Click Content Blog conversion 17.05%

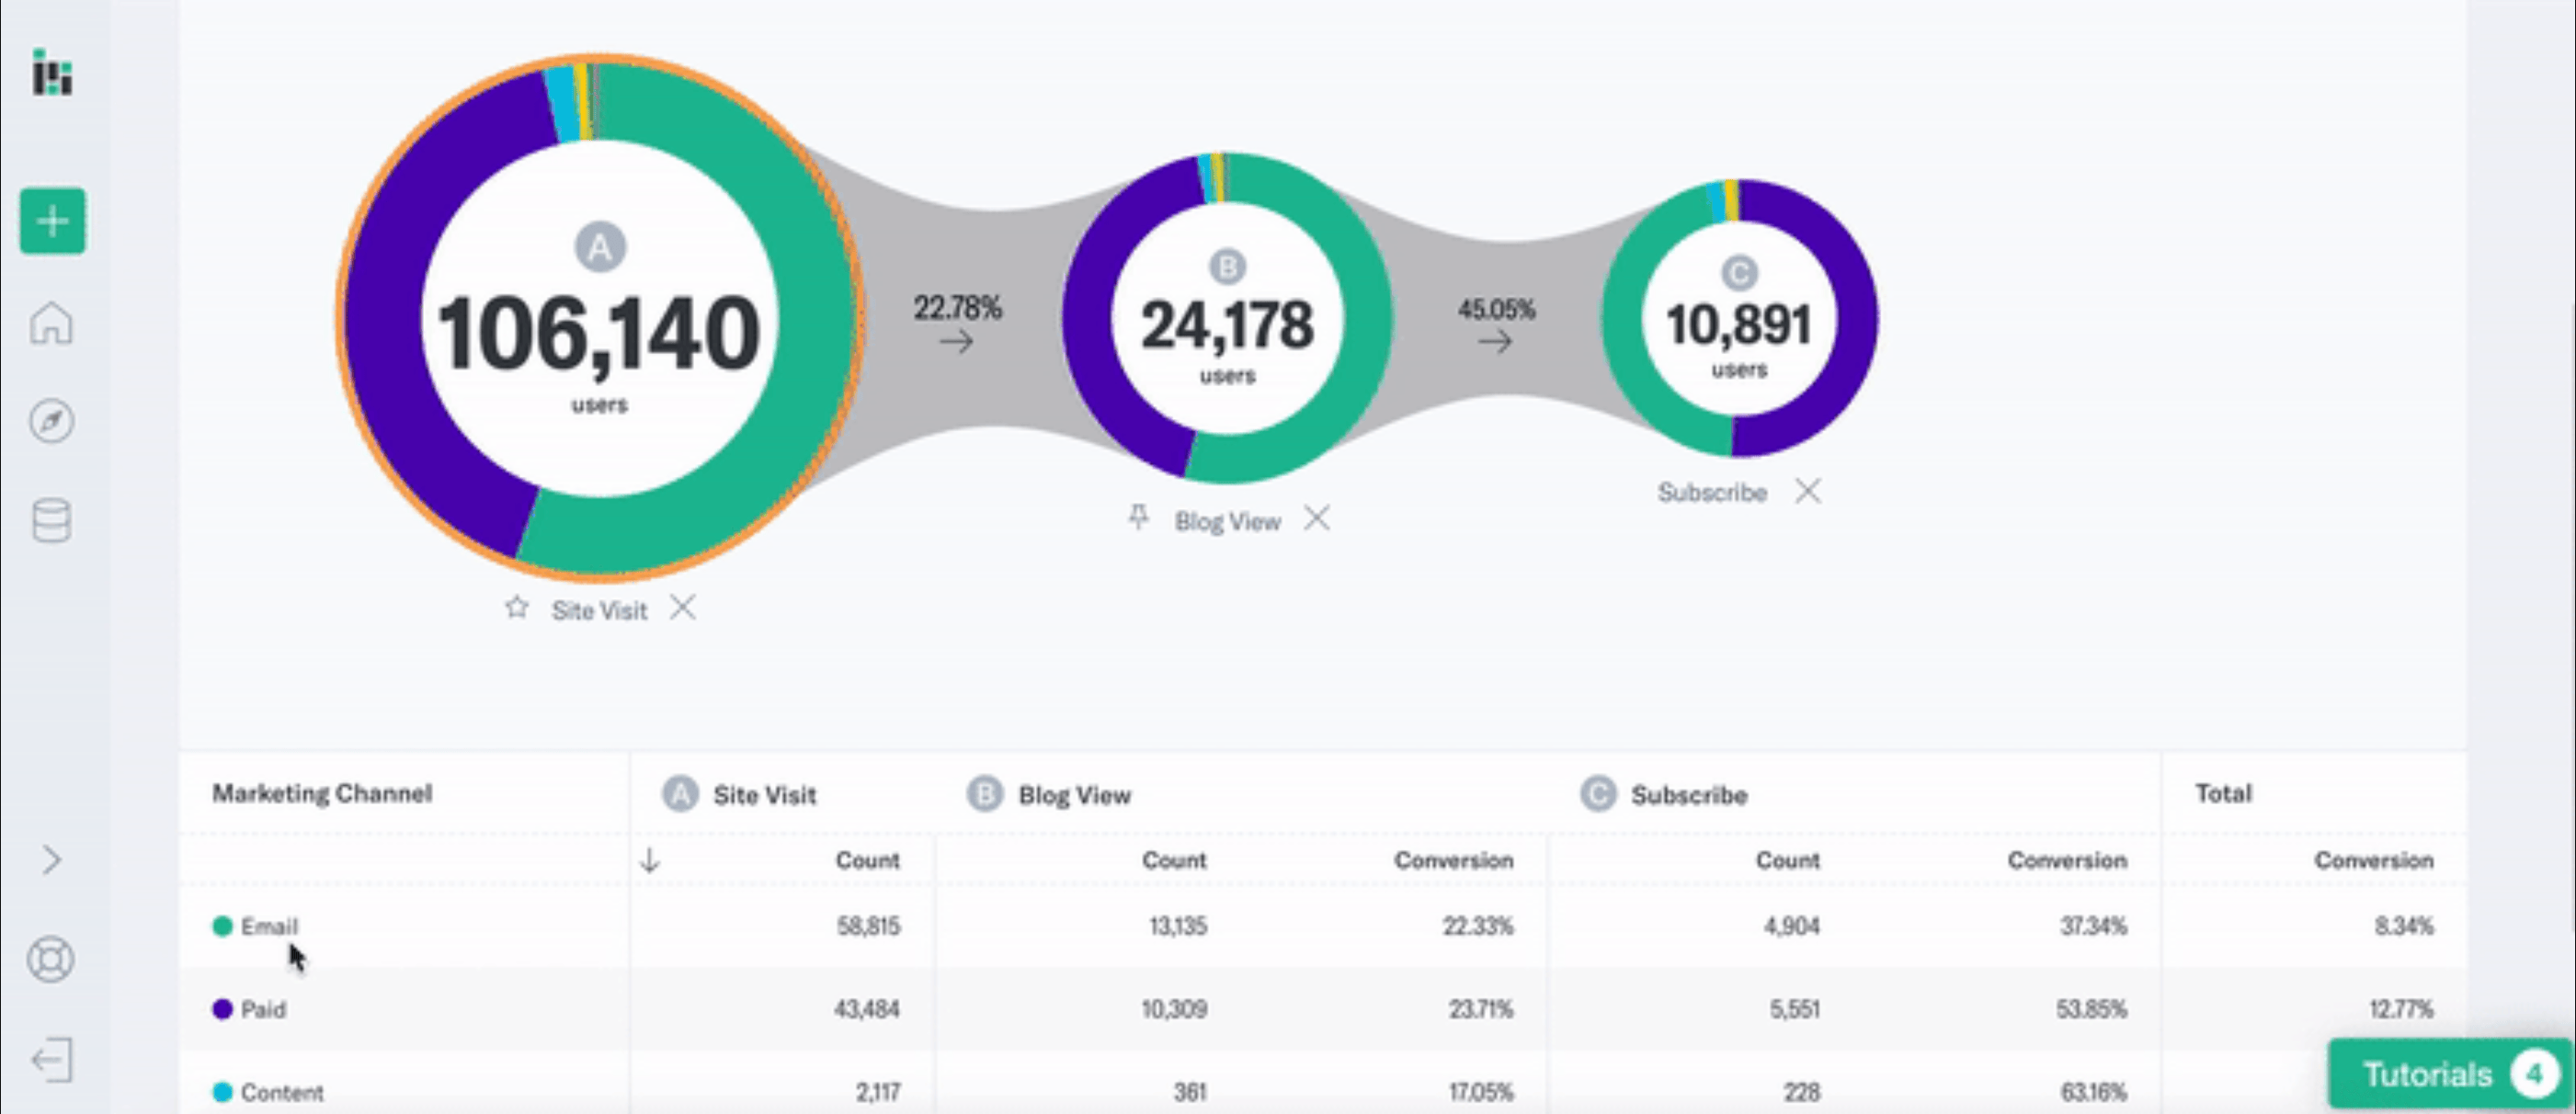(x=1481, y=1092)
